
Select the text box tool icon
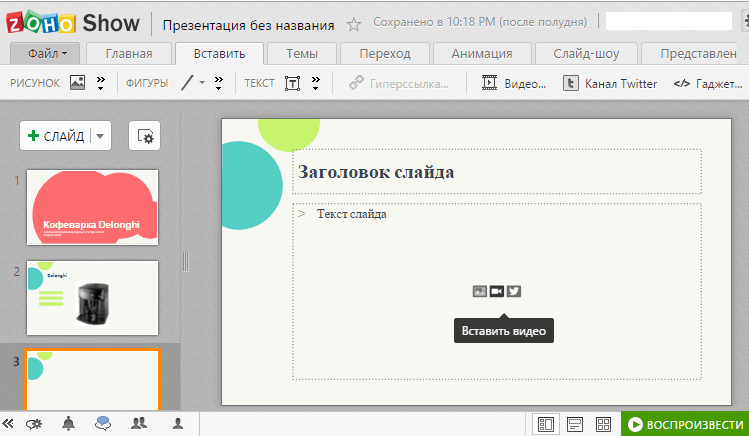click(x=293, y=84)
